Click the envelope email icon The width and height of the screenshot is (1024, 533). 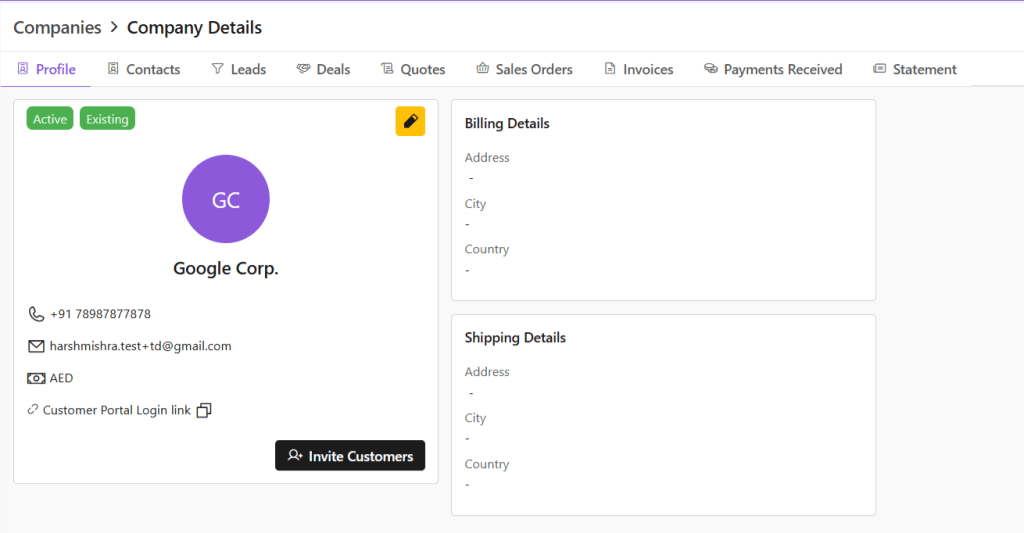(x=36, y=346)
